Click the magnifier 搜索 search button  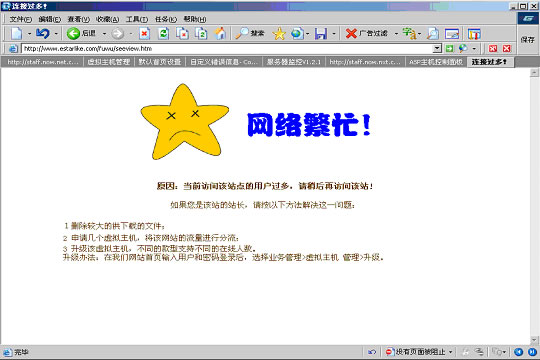[250, 33]
